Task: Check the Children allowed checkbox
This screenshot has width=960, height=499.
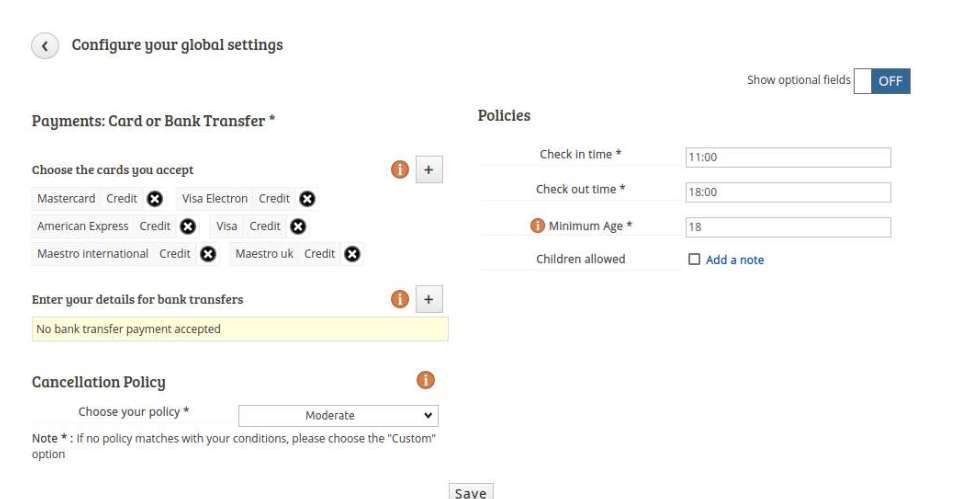Action: [x=694, y=260]
